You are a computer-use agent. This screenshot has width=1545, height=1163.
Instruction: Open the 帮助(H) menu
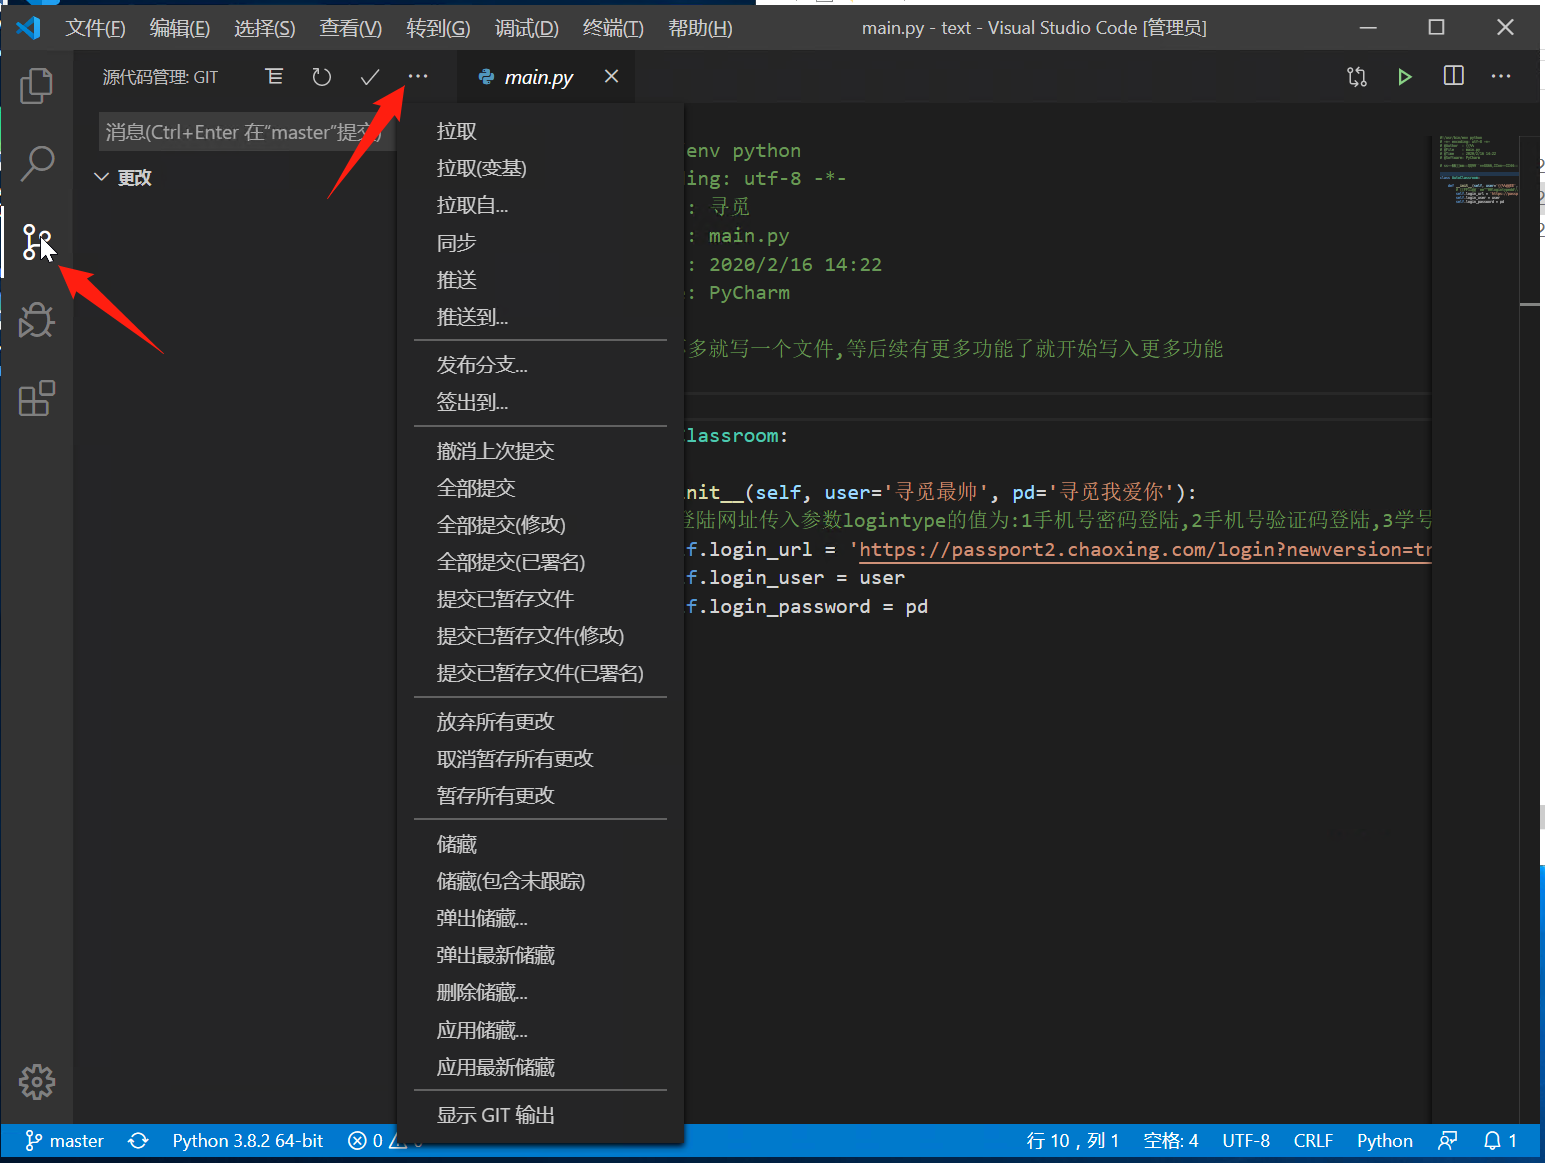700,28
